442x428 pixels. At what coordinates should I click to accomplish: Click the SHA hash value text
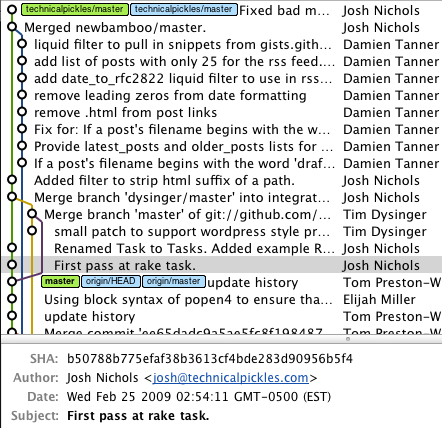click(210, 359)
